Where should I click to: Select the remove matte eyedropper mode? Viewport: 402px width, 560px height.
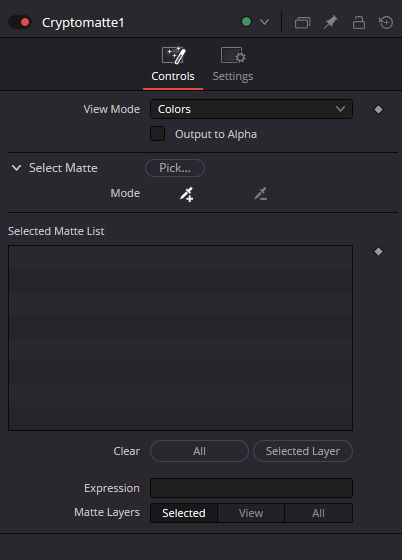pyautogui.click(x=261, y=194)
